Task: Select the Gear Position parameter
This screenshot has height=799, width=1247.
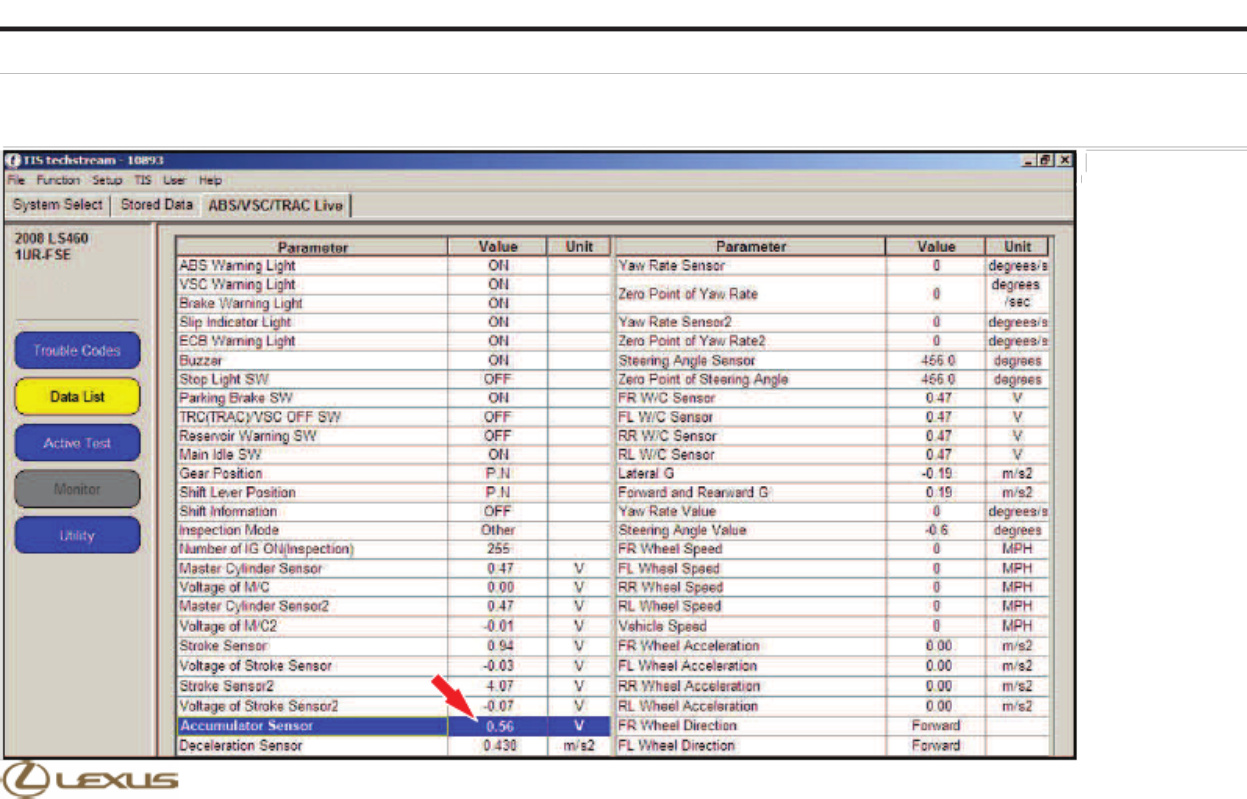Action: [220, 473]
